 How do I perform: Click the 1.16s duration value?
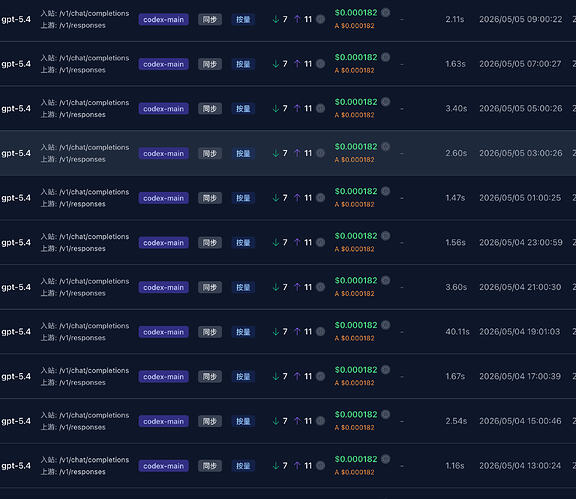tap(455, 466)
